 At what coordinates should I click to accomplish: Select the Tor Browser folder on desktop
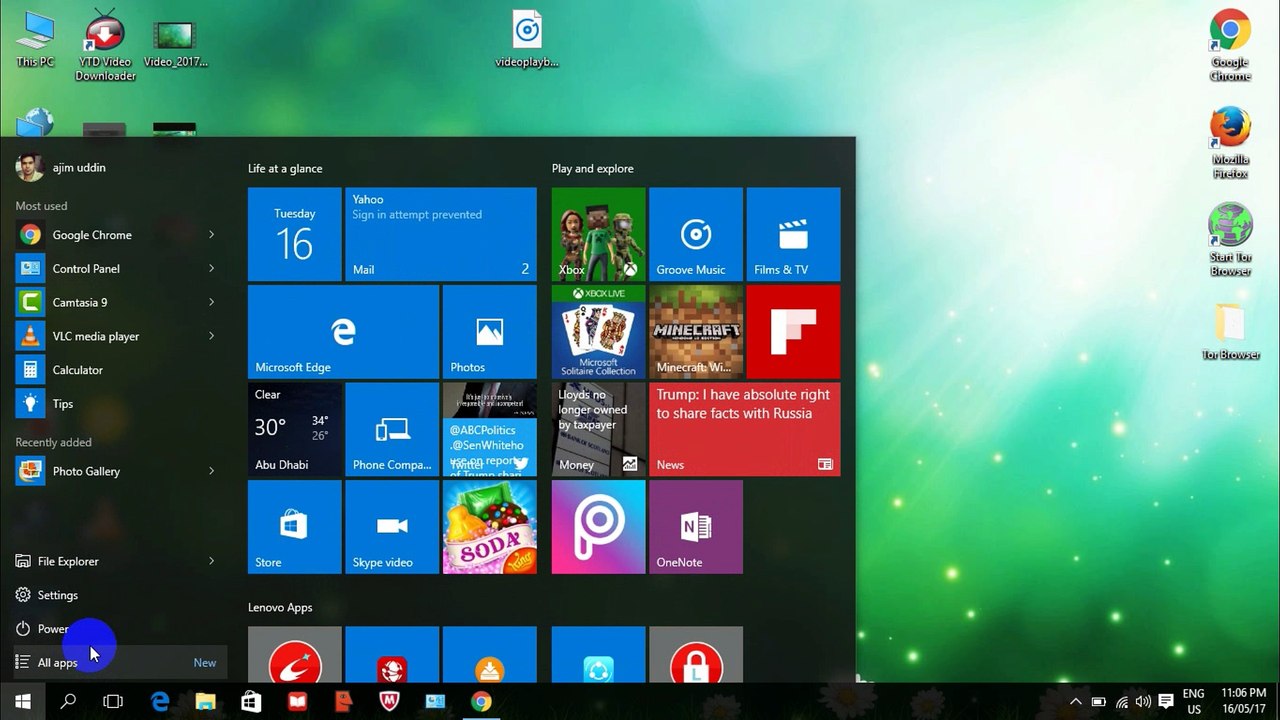[1231, 332]
